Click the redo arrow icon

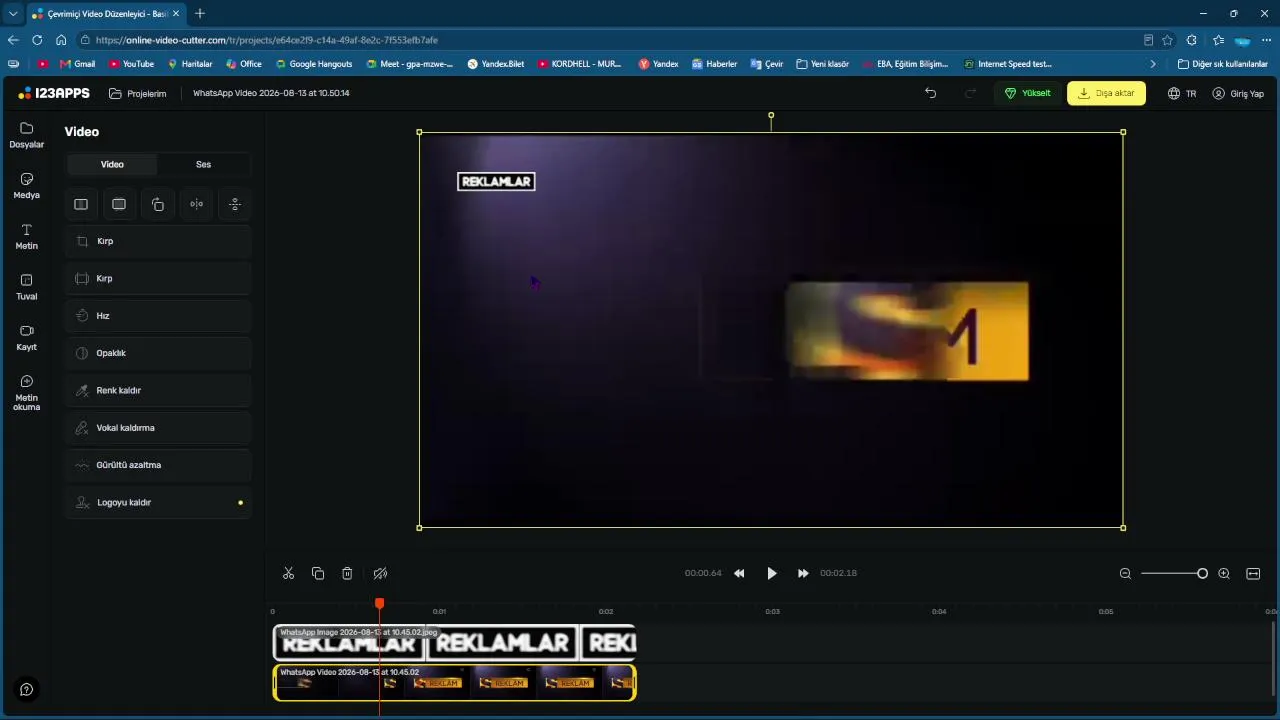[970, 93]
